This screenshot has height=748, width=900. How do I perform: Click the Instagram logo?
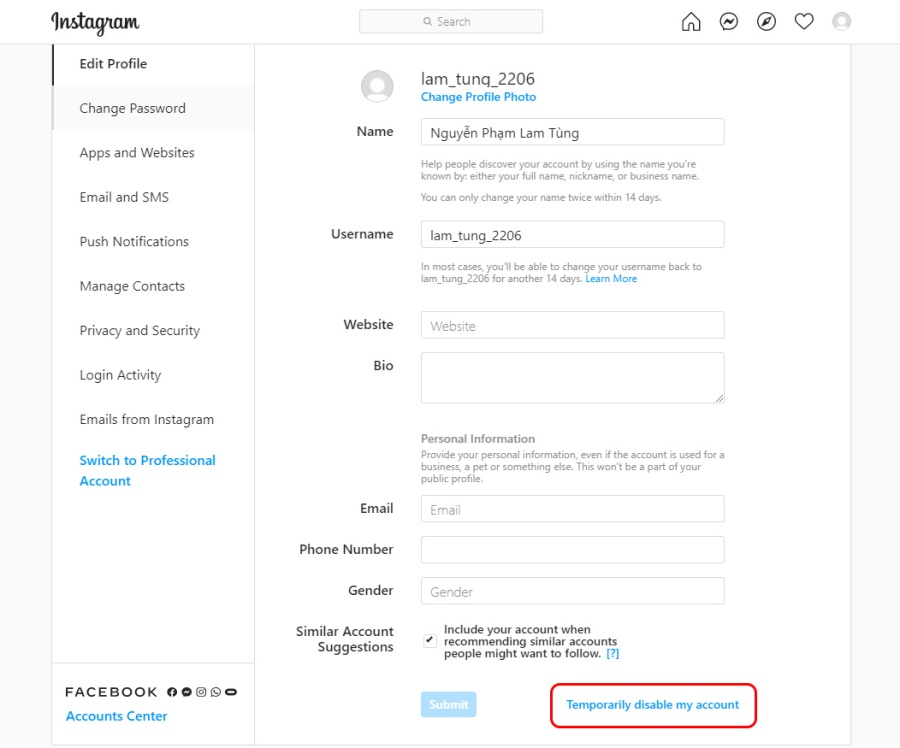[x=95, y=22]
